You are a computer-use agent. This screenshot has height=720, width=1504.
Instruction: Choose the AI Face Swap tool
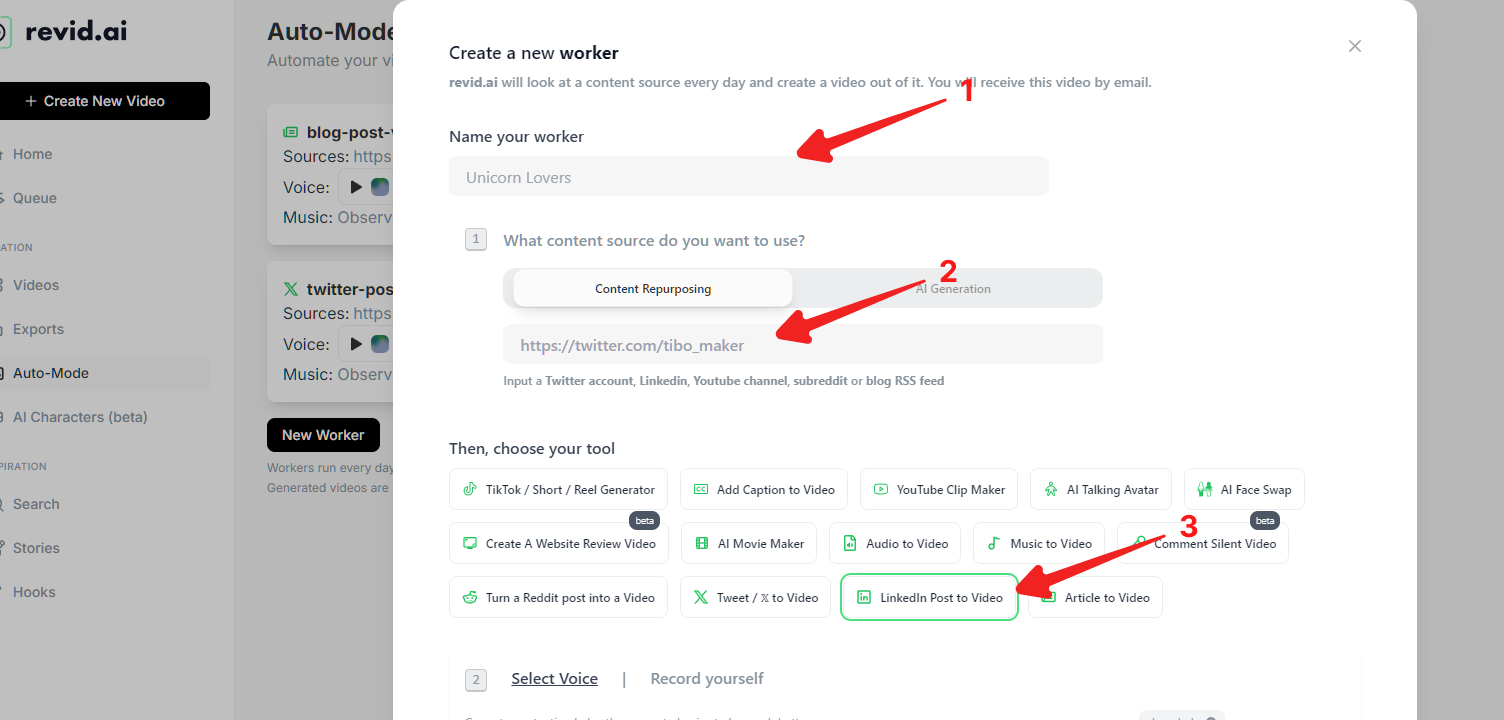[1244, 489]
